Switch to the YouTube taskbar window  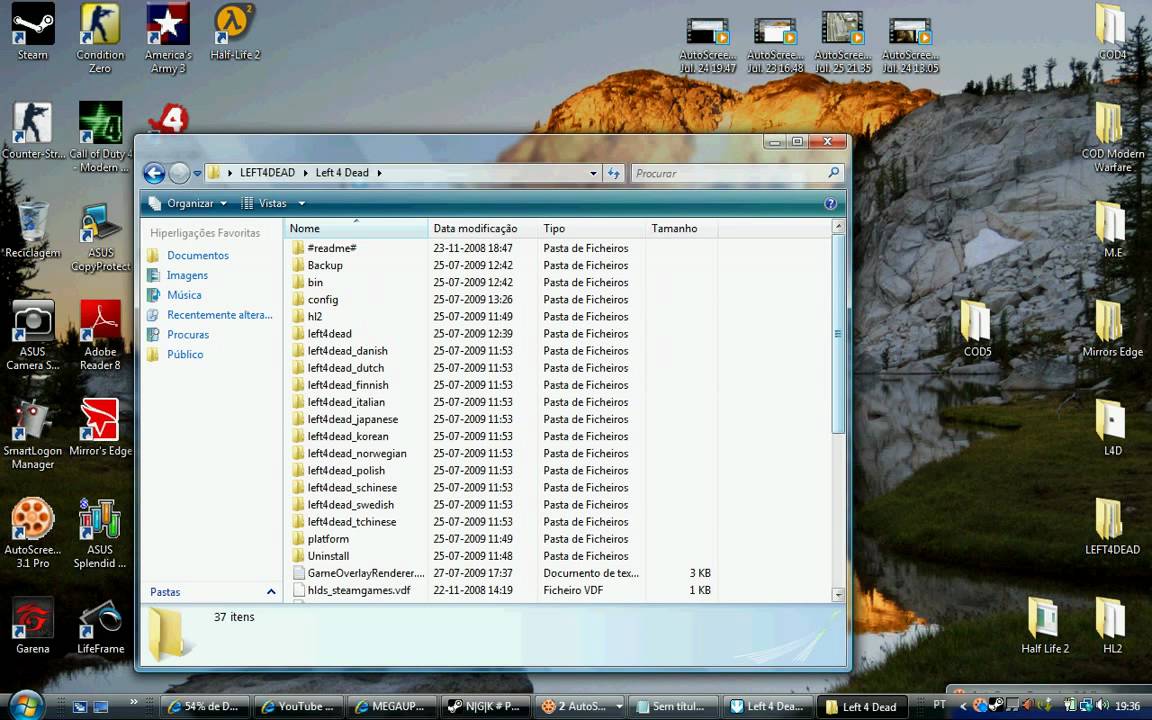(x=299, y=707)
